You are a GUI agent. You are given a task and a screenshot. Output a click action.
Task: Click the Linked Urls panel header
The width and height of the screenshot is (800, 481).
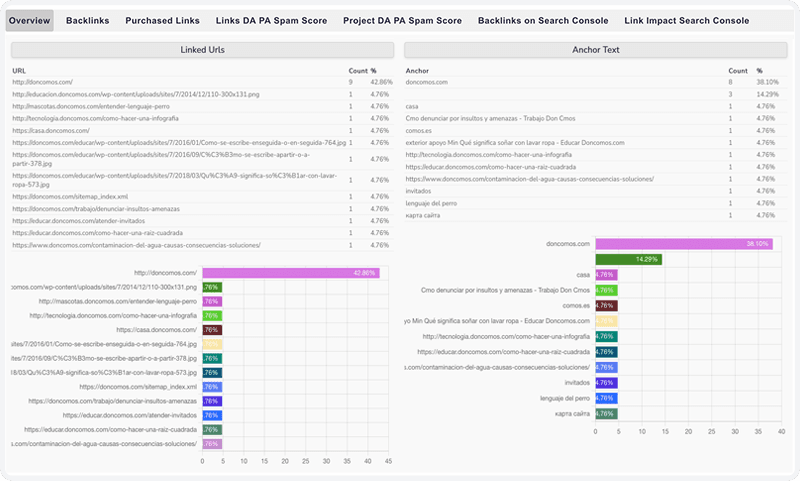tap(203, 50)
